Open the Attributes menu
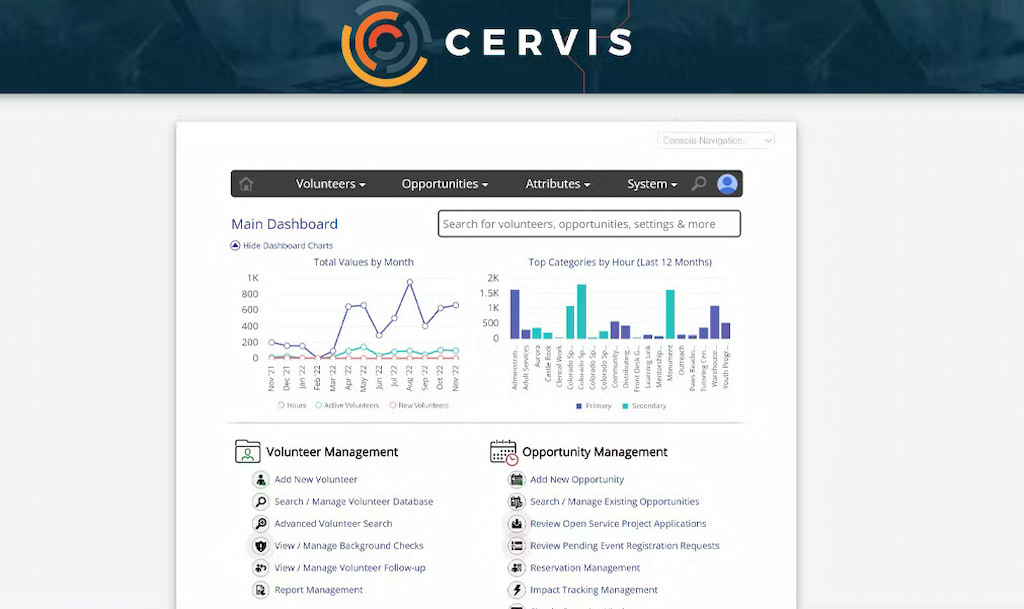Viewport: 1024px width, 609px height. pos(558,184)
